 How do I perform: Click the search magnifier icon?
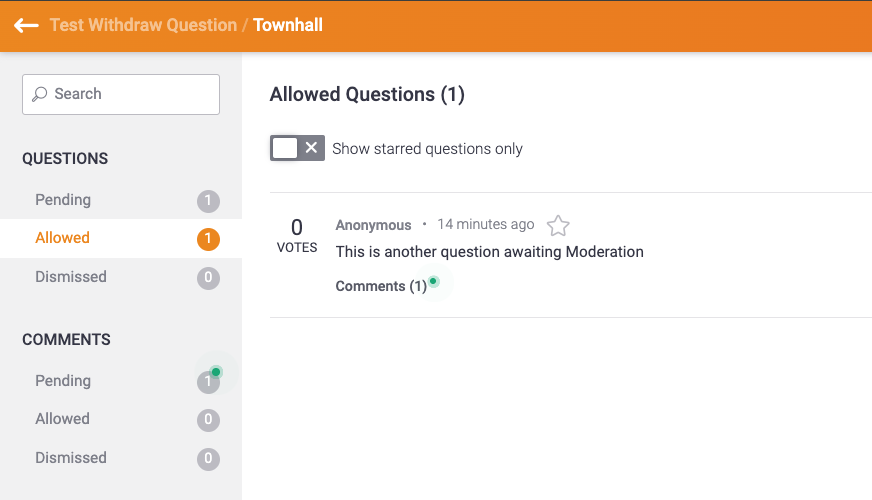[39, 94]
